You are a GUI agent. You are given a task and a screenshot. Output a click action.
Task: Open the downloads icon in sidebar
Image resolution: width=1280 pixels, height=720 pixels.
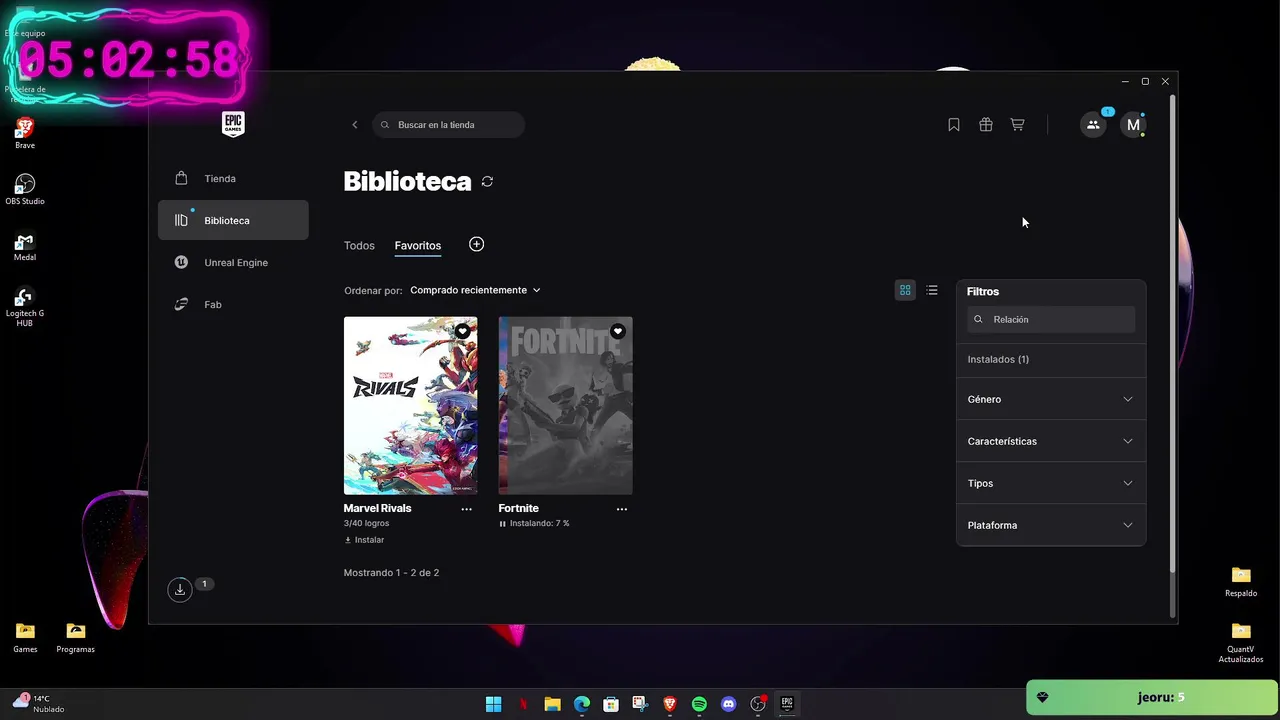tap(180, 589)
